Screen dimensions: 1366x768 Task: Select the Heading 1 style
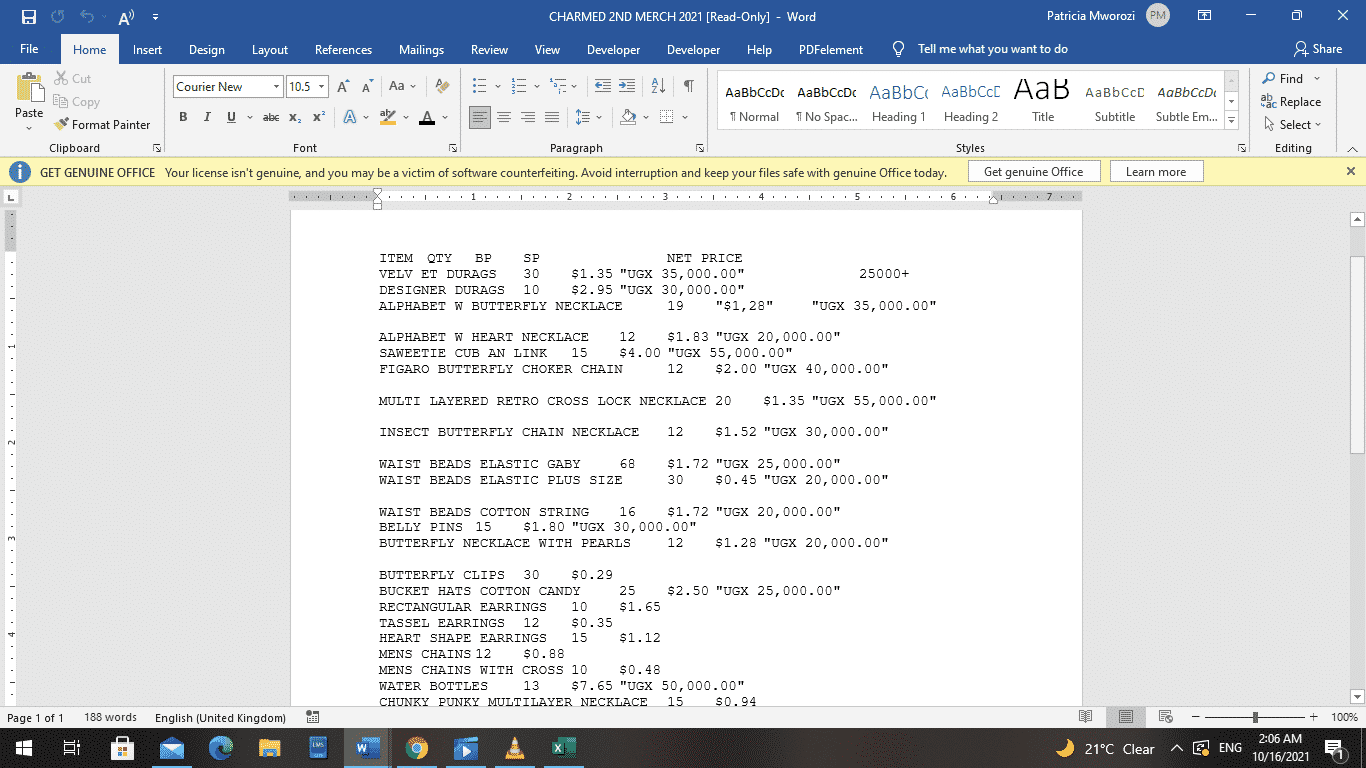tap(898, 100)
